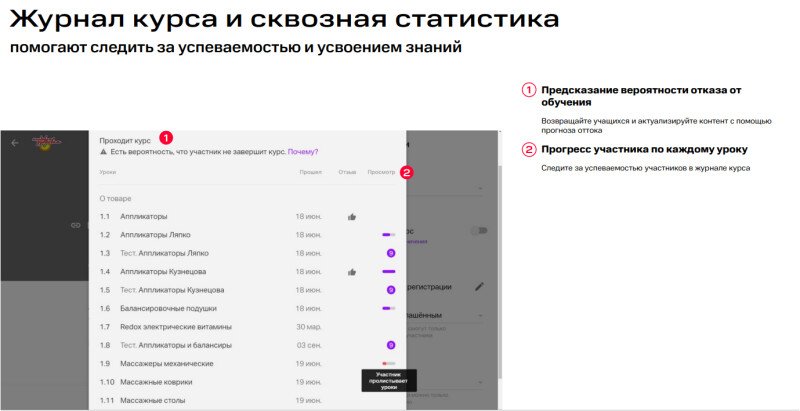Click the full progress bar for lesson 1.4
Viewport: 800px width, 411px height.
pos(389,272)
